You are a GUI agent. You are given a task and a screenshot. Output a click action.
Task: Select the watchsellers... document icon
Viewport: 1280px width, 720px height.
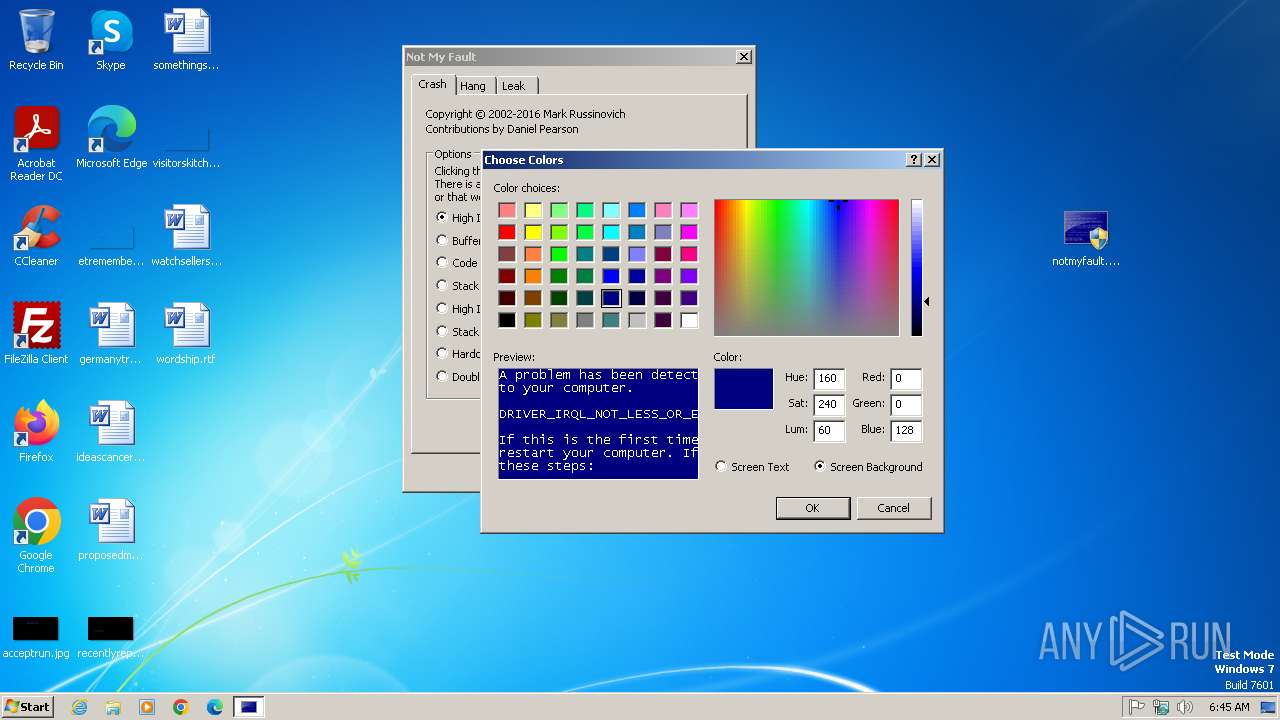coord(186,235)
